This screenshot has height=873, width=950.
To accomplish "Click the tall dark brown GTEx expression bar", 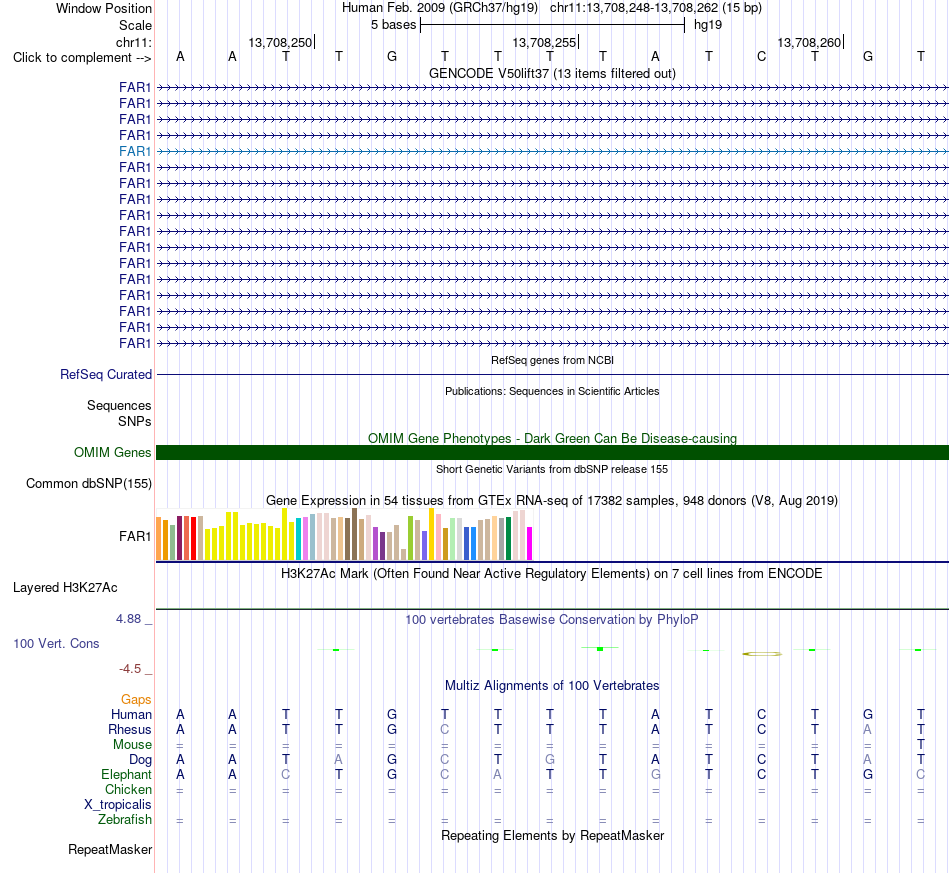I will coord(354,534).
